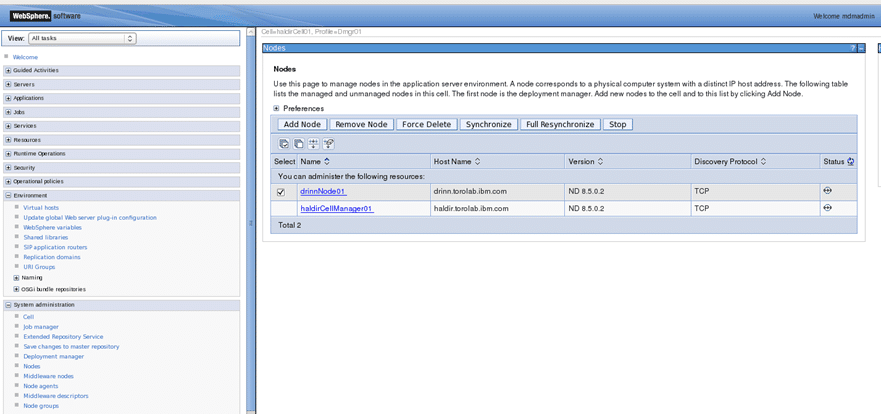The image size is (881, 414).
Task: Open the haldirCellManager01 node link
Action: point(337,208)
